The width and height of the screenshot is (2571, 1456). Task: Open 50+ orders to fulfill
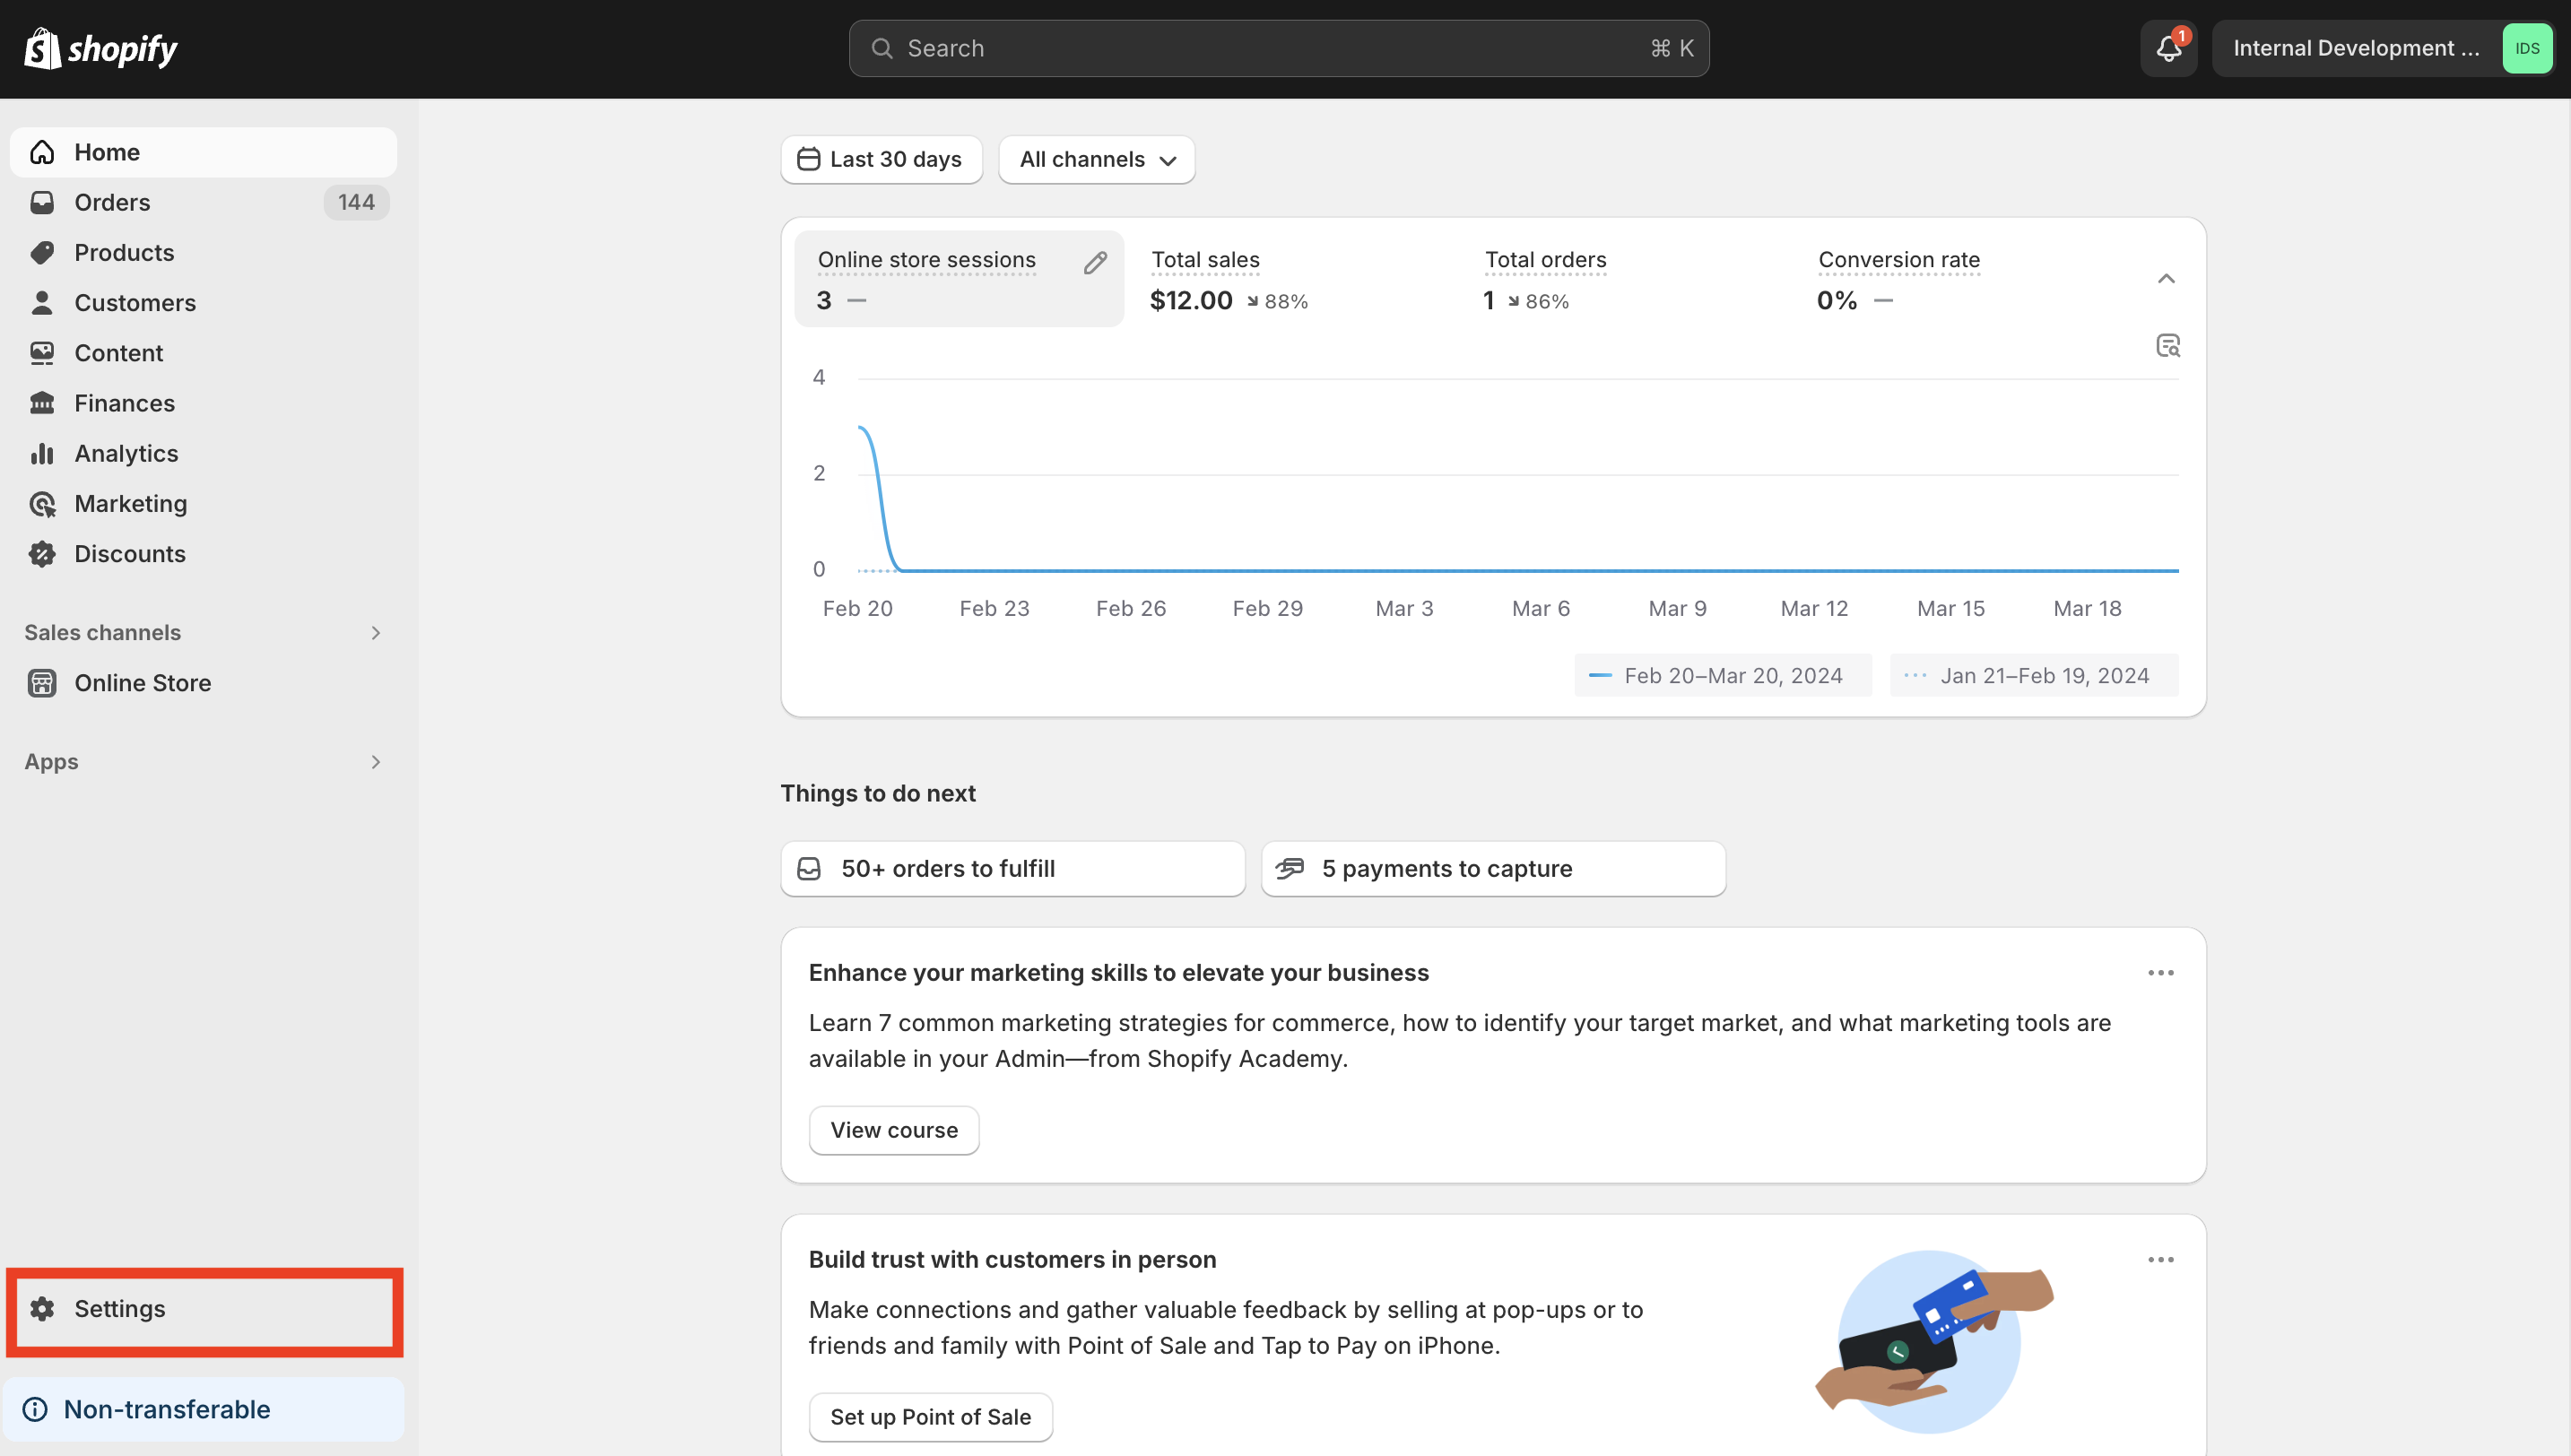point(1012,868)
